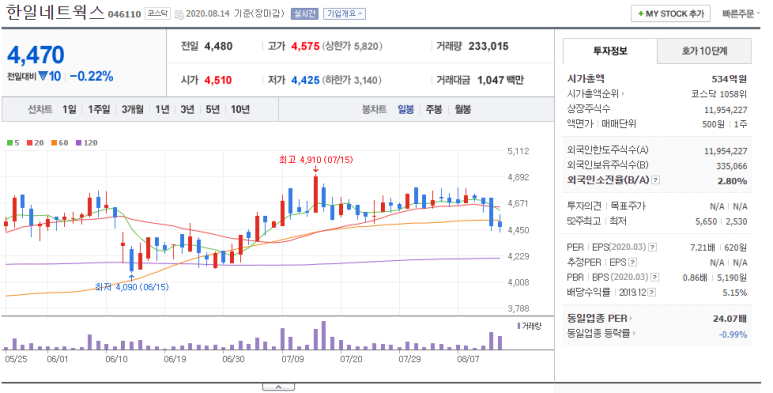Select the 1일 line chart period
Viewport: 773px width, 393px height.
69,109
